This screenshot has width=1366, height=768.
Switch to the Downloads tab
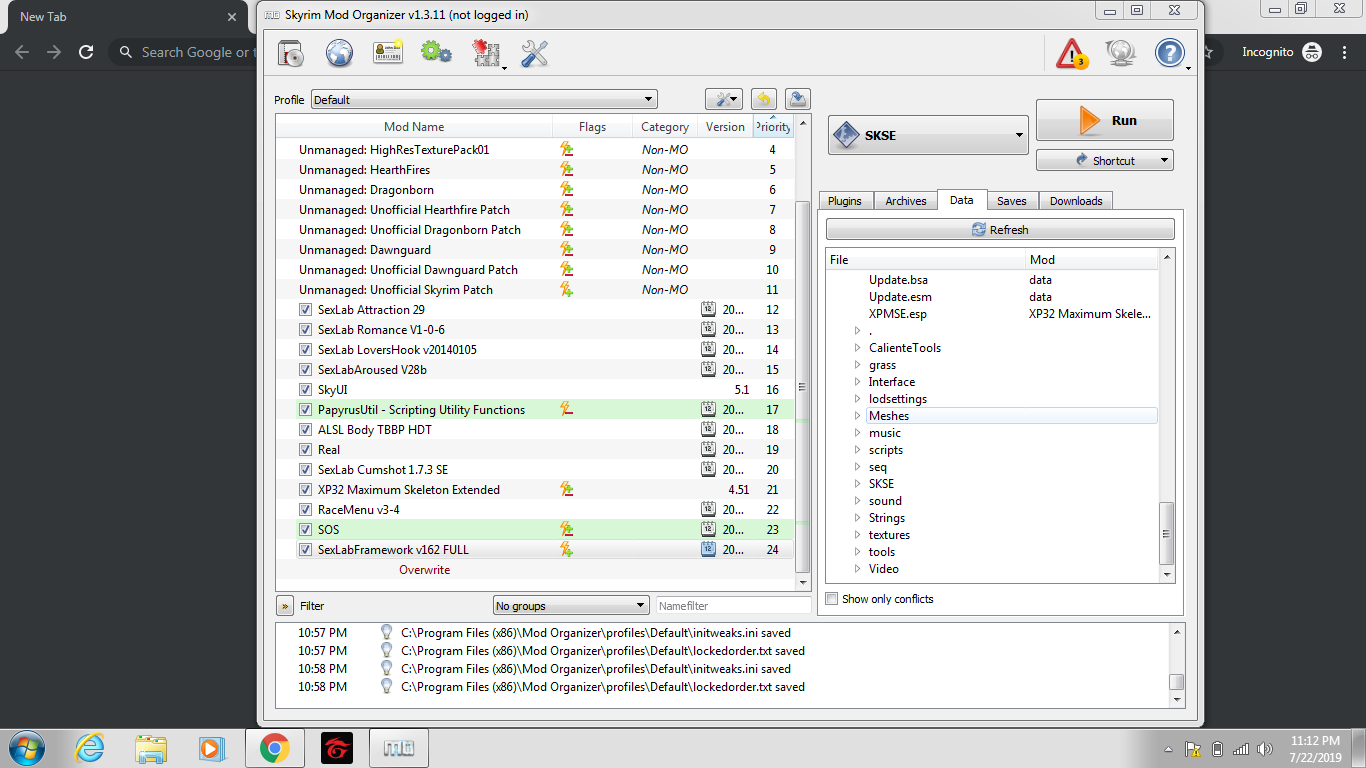(1075, 200)
